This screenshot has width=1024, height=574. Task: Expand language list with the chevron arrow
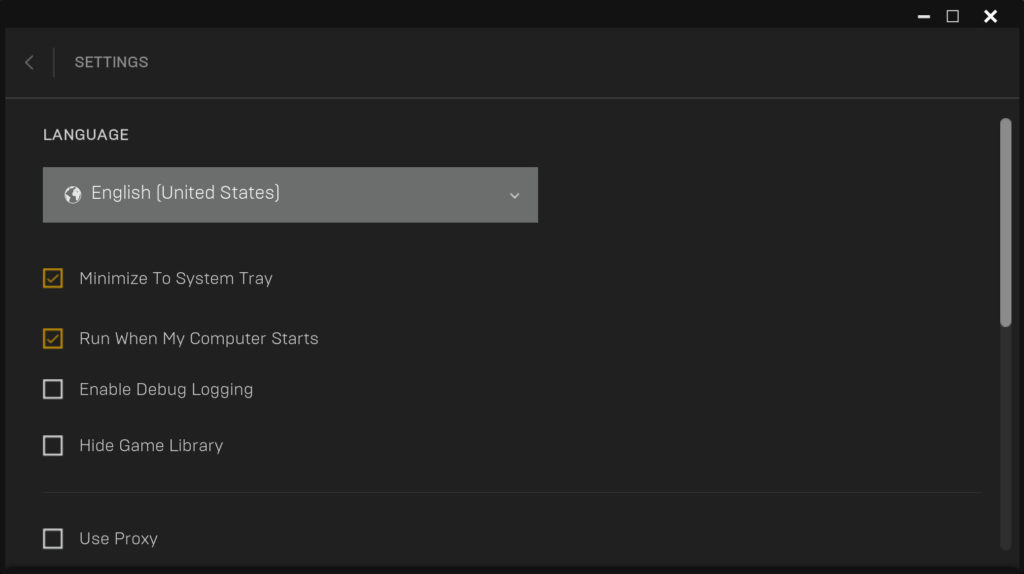(515, 196)
